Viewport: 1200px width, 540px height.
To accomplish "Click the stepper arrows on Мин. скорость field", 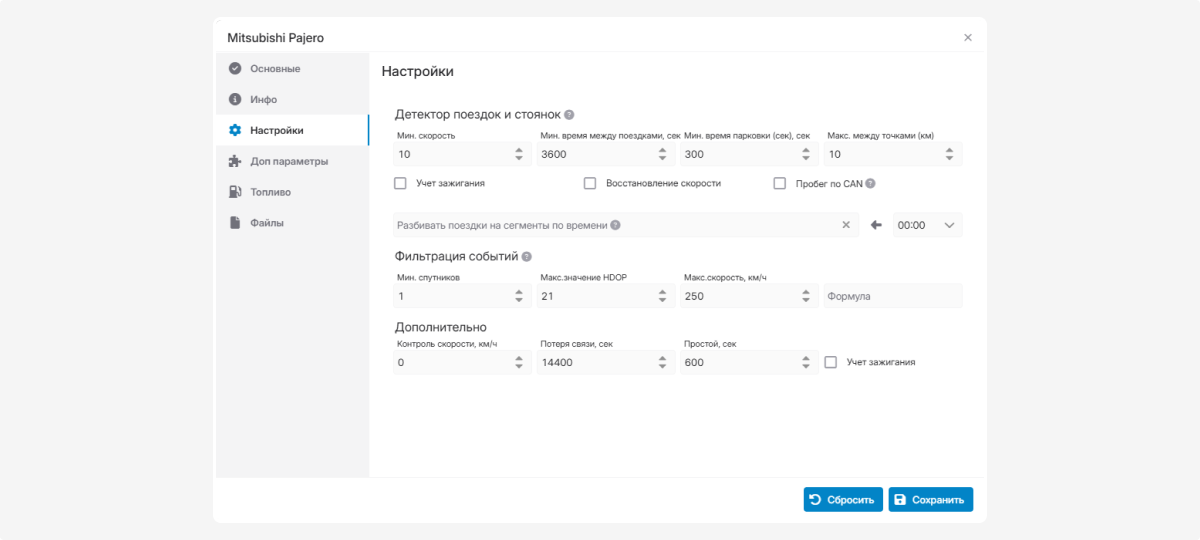I will [519, 154].
